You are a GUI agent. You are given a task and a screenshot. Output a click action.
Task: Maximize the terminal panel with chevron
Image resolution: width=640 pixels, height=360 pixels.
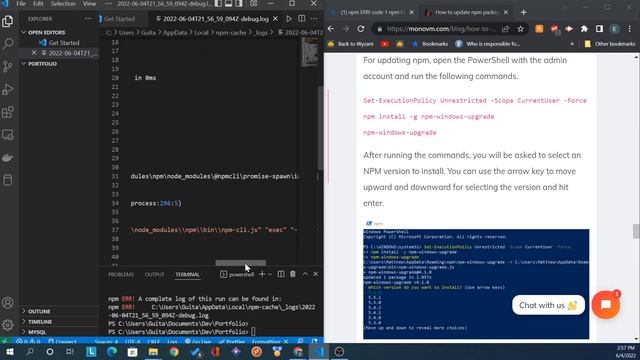pyautogui.click(x=305, y=274)
